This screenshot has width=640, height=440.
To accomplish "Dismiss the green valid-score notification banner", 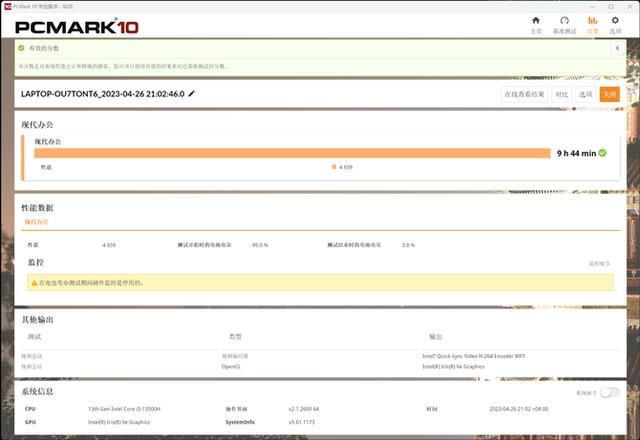I will [x=617, y=48].
